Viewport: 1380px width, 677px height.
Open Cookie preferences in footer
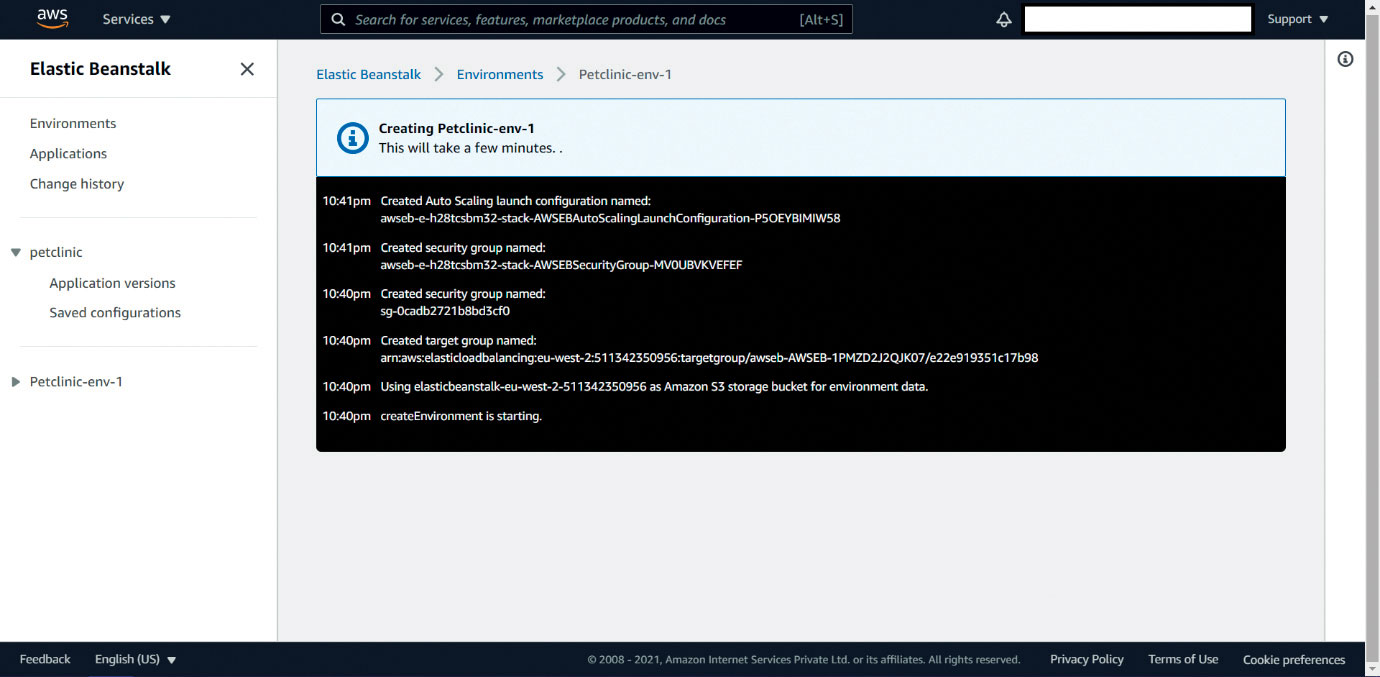click(1293, 659)
